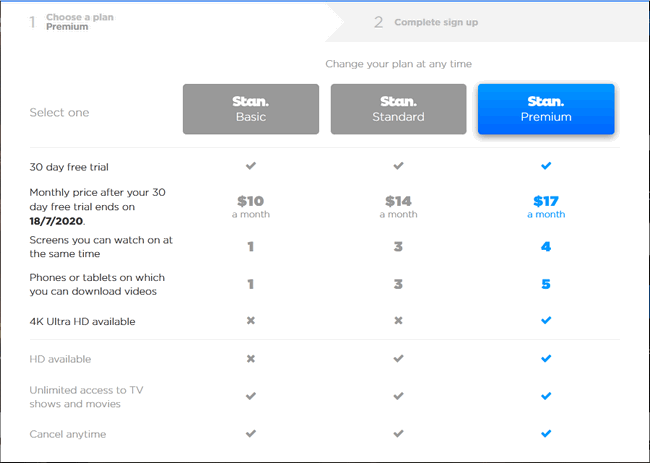This screenshot has width=650, height=463.
Task: Click Premium plan Cancel anytime checkmark
Action: [546, 433]
